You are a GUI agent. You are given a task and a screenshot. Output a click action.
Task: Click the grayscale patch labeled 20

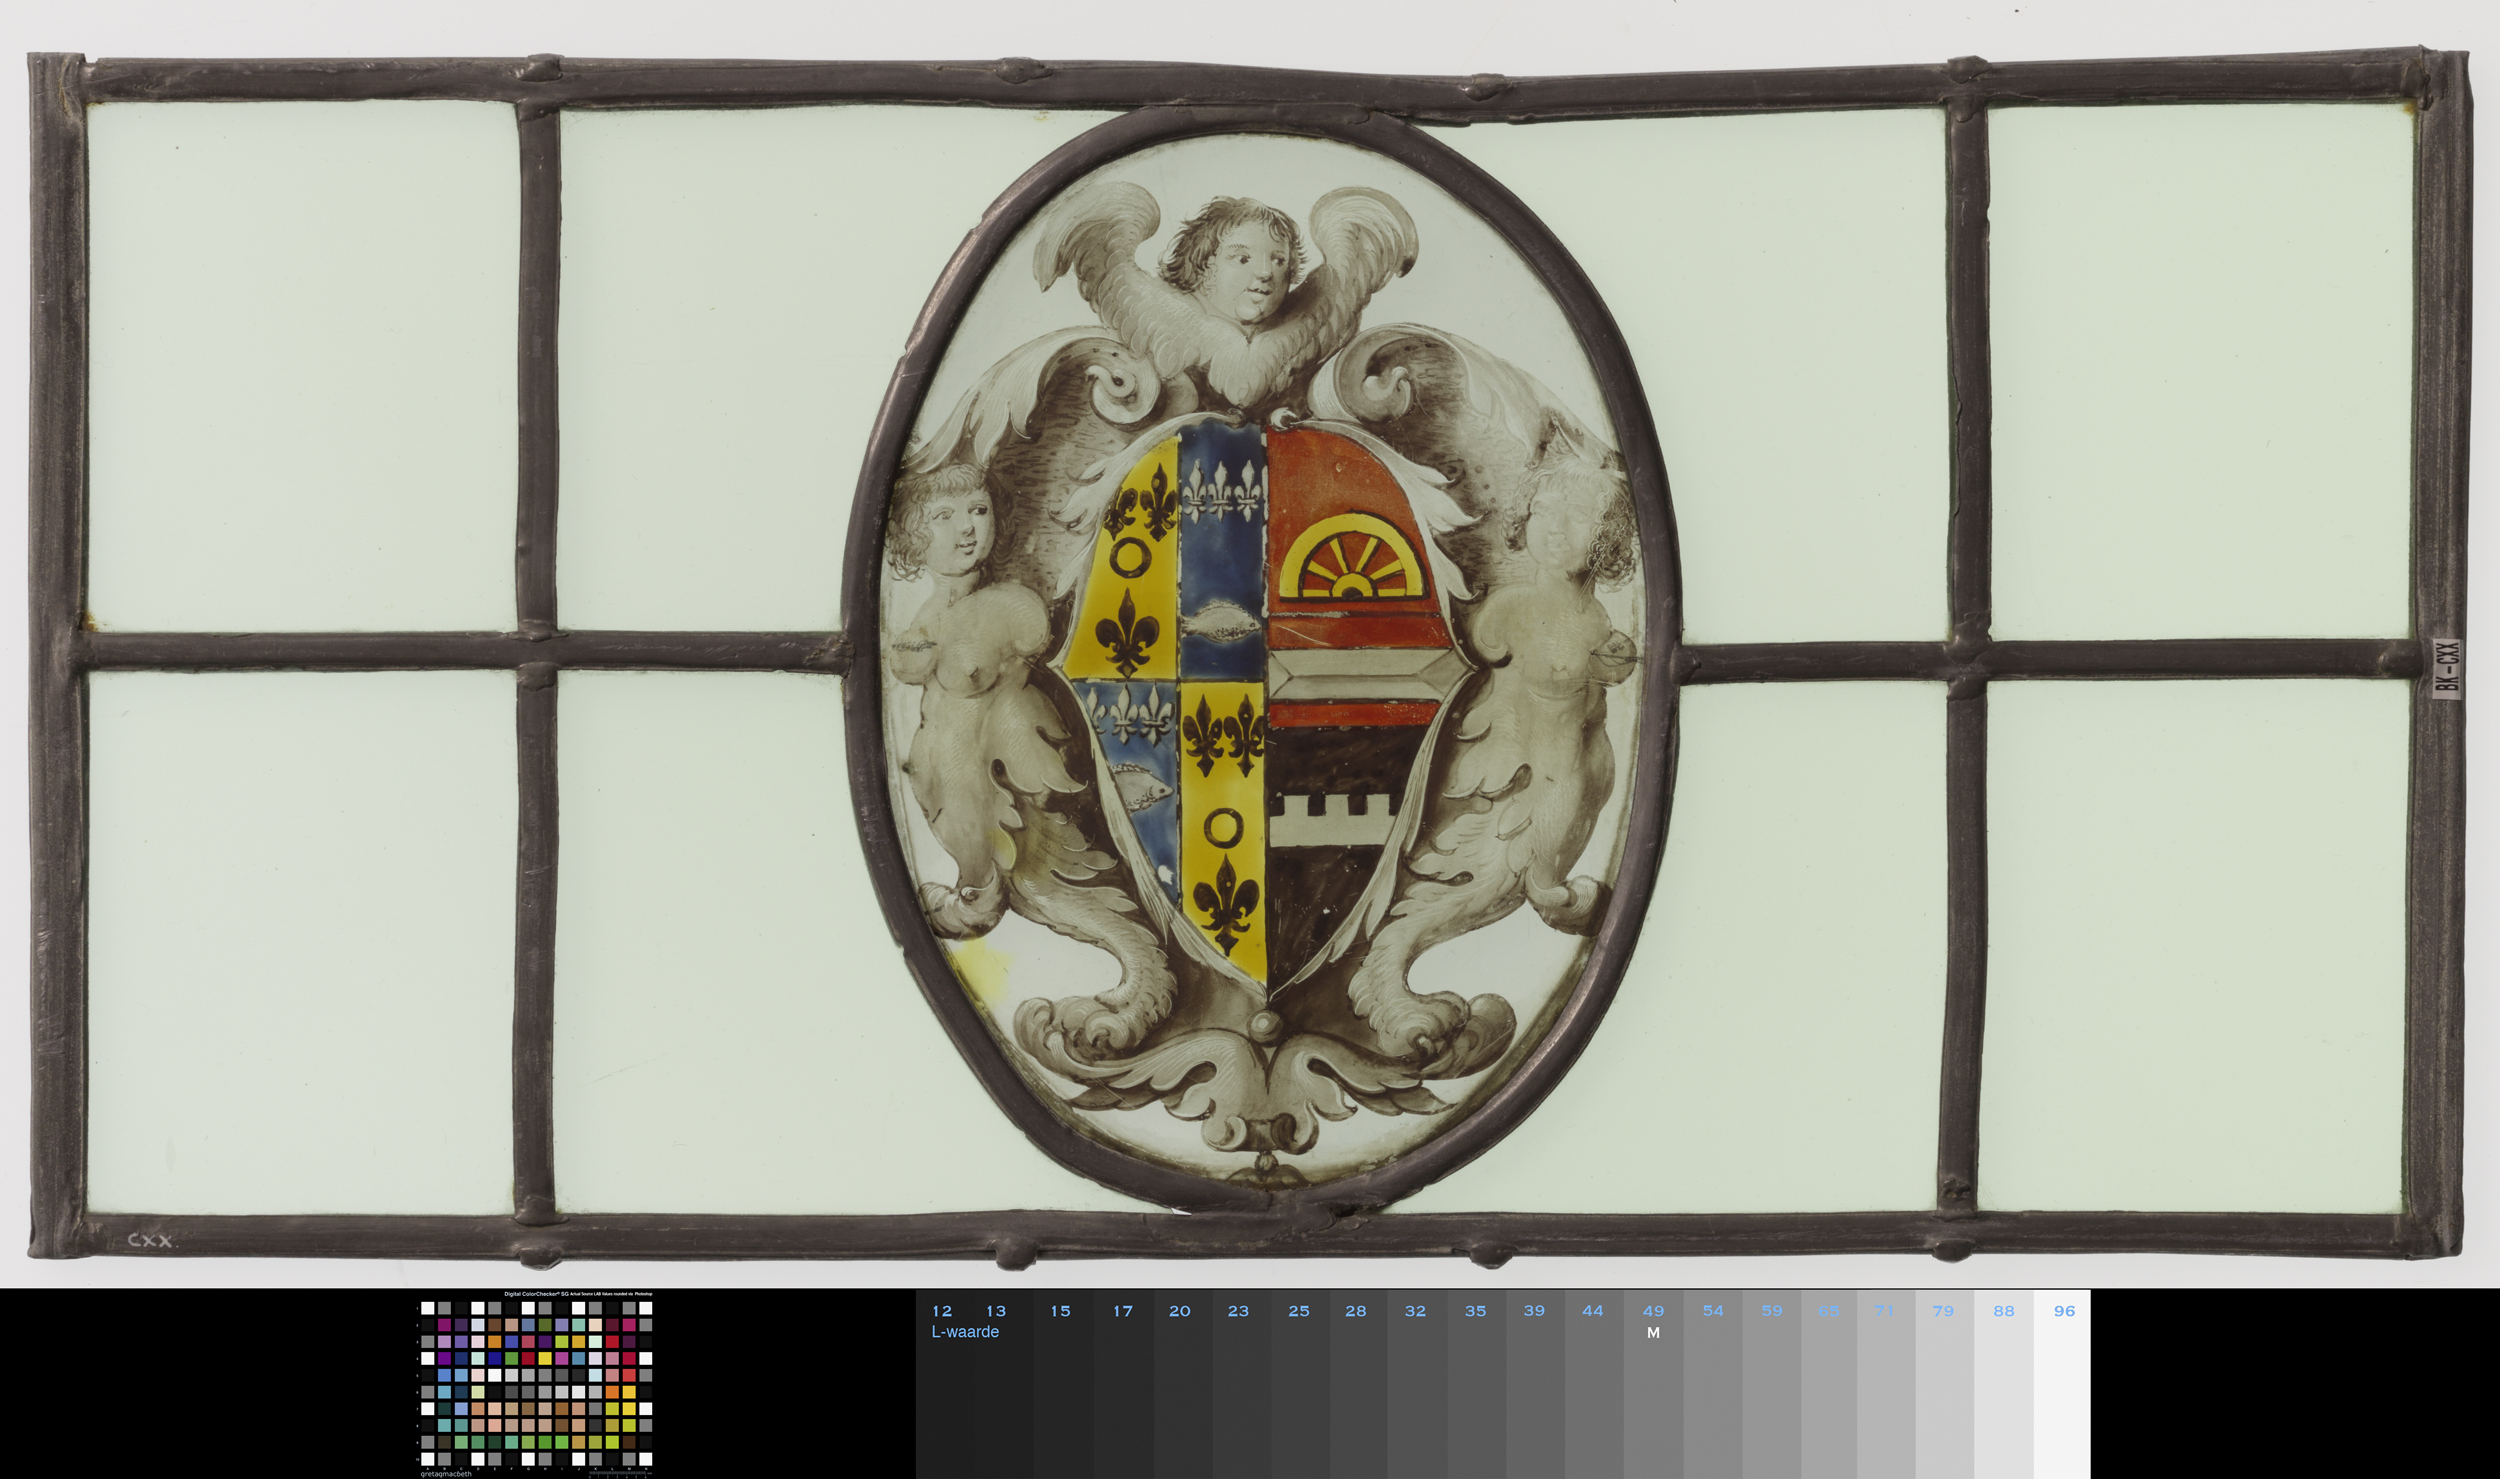[1182, 1384]
